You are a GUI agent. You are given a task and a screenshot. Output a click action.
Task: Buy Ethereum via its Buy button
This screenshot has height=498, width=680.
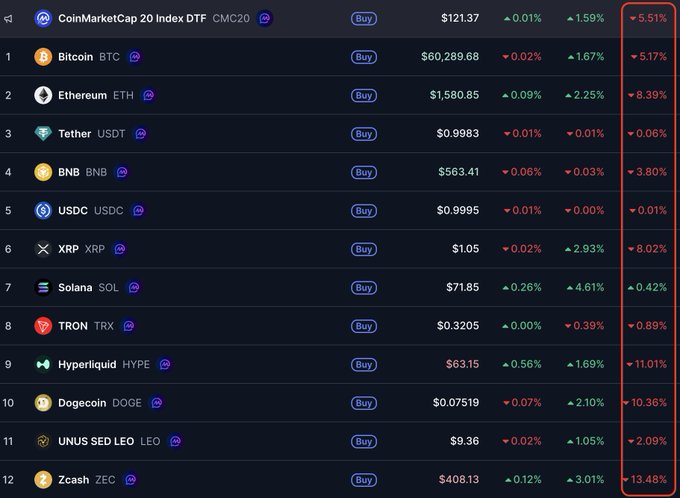click(x=364, y=95)
